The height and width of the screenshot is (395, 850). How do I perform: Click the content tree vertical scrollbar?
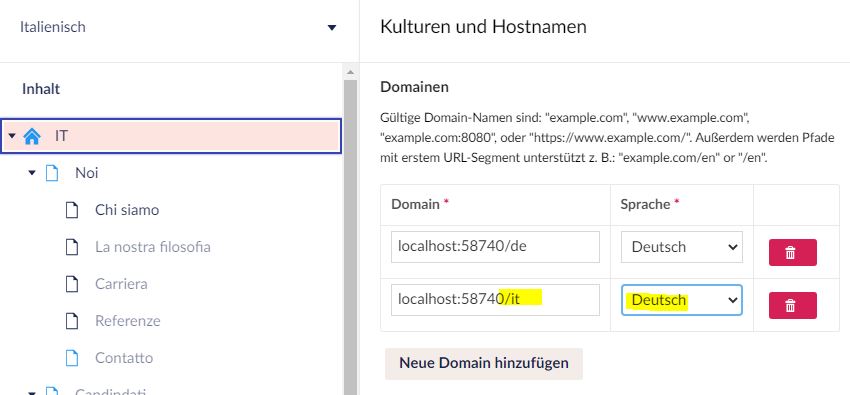pos(350,237)
